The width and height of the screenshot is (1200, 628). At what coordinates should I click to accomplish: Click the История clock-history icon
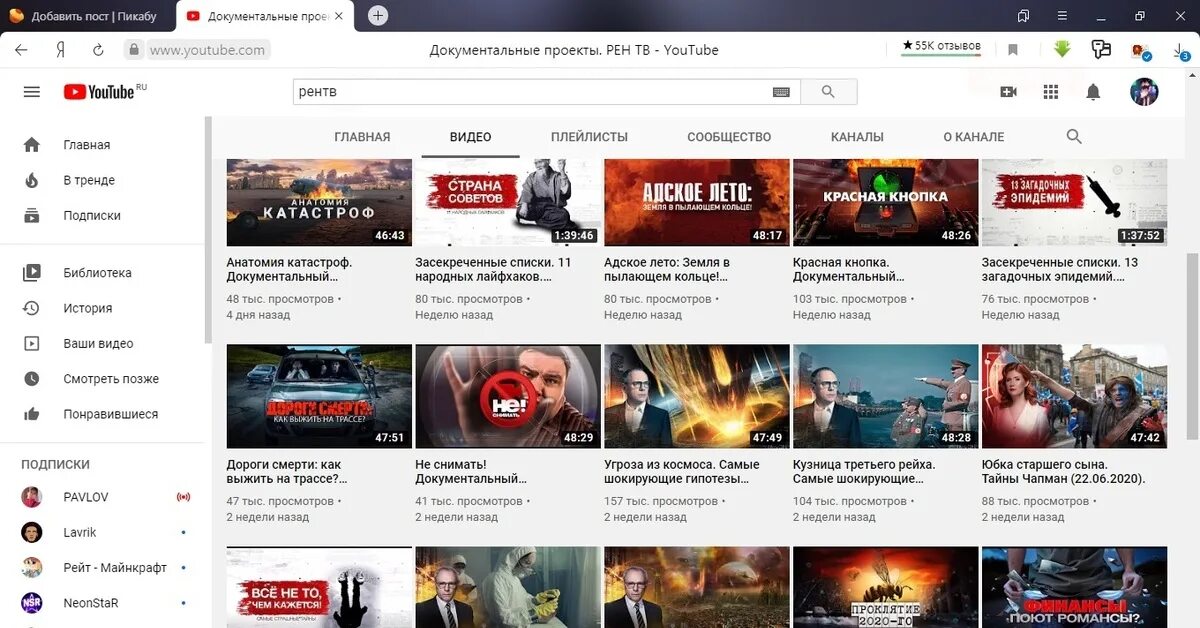pyautogui.click(x=32, y=308)
